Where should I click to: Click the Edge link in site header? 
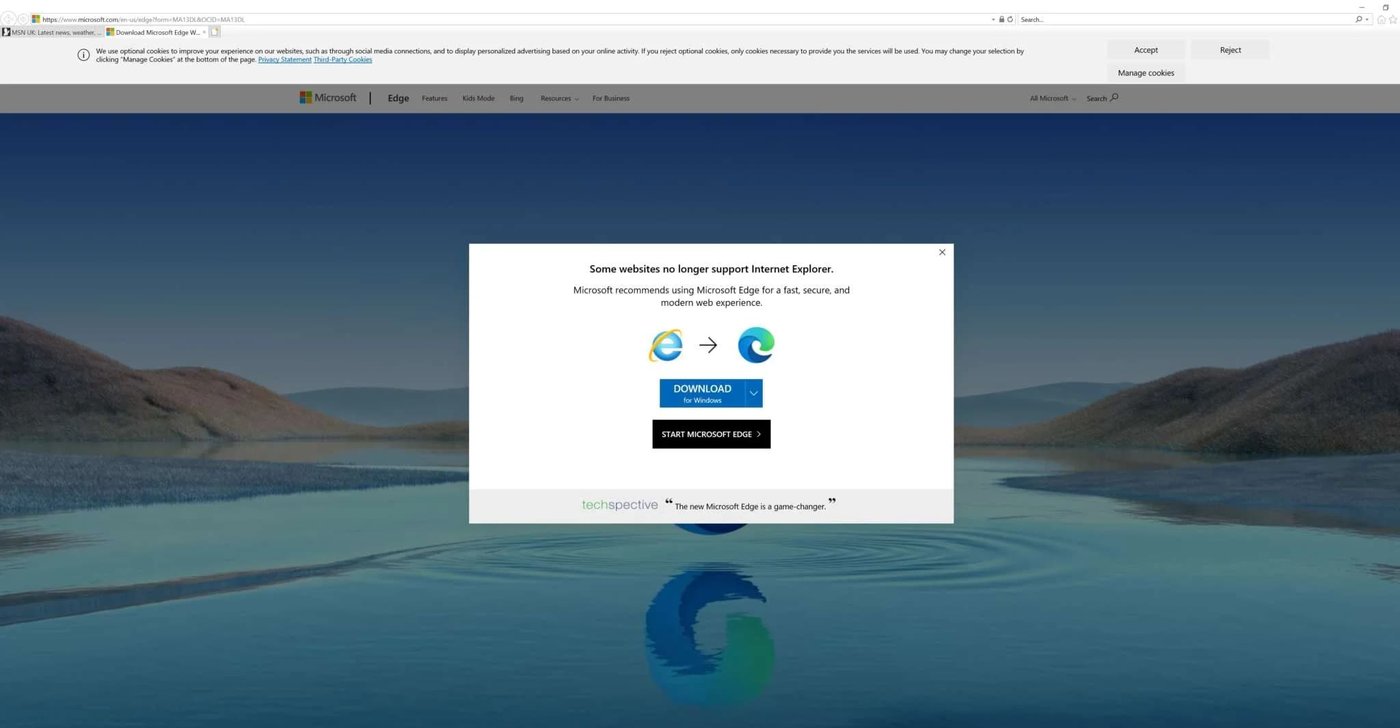point(398,98)
